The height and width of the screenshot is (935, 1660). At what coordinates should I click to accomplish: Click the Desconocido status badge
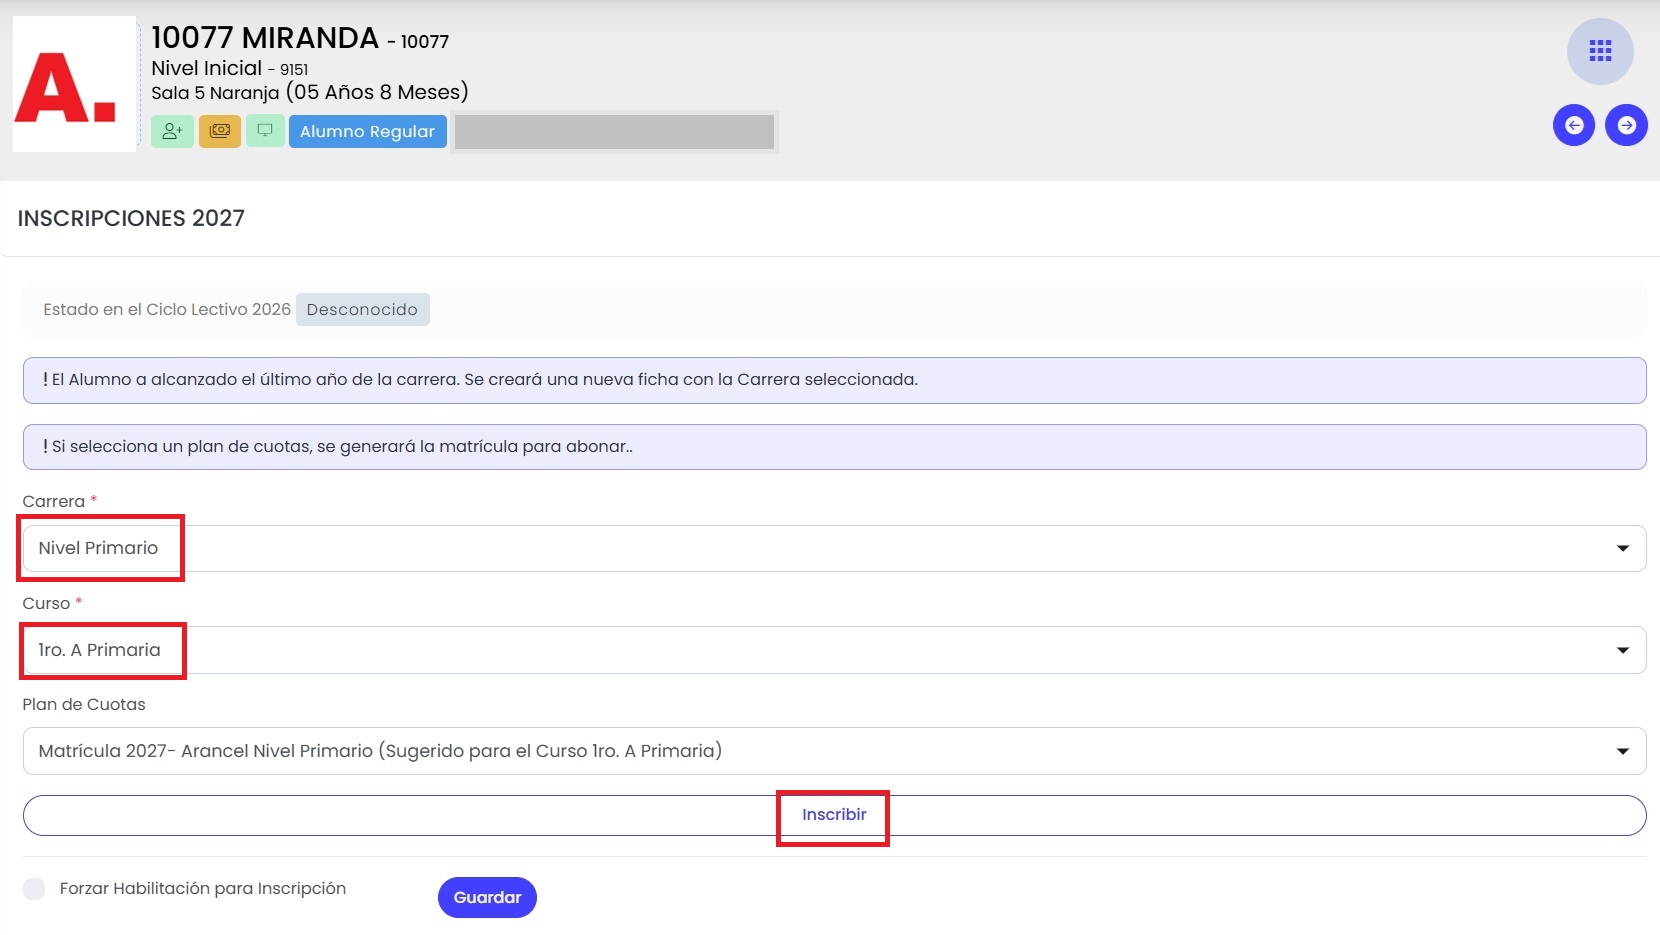coord(362,310)
